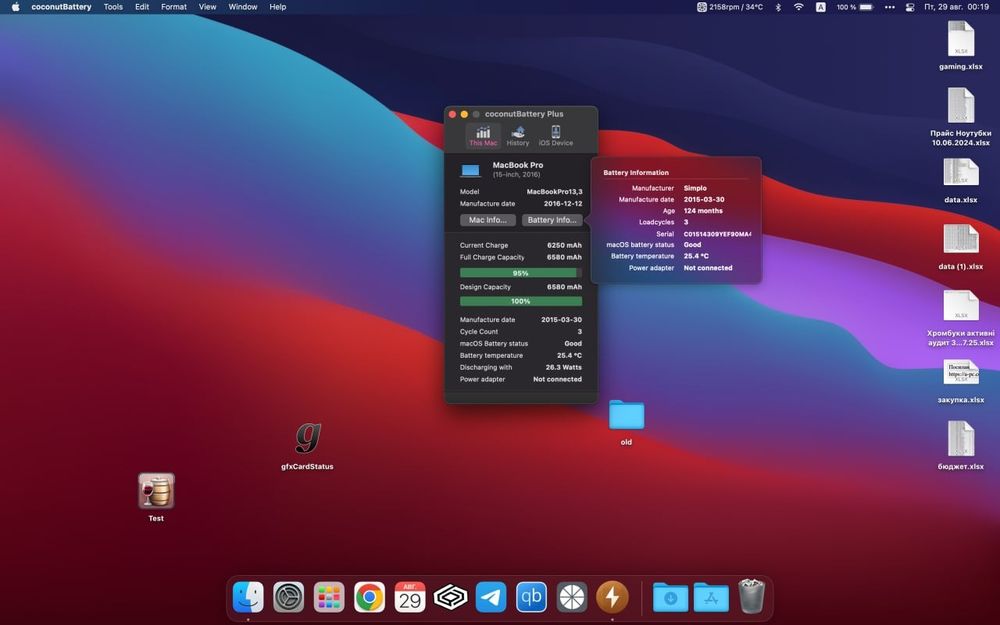
Task: Click the Model value MacBookPro13,3
Action: (554, 192)
